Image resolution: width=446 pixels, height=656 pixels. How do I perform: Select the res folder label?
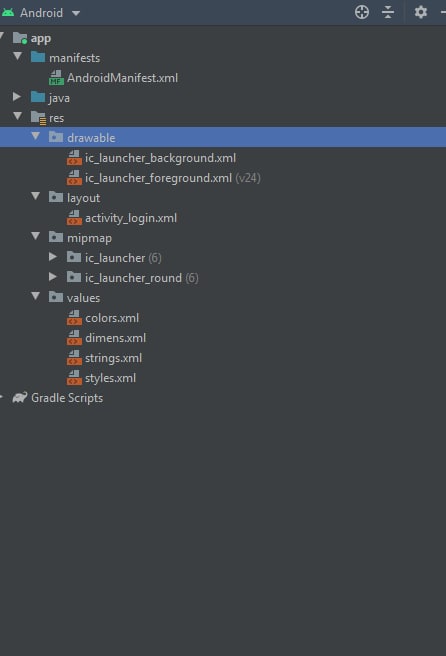pyautogui.click(x=56, y=118)
